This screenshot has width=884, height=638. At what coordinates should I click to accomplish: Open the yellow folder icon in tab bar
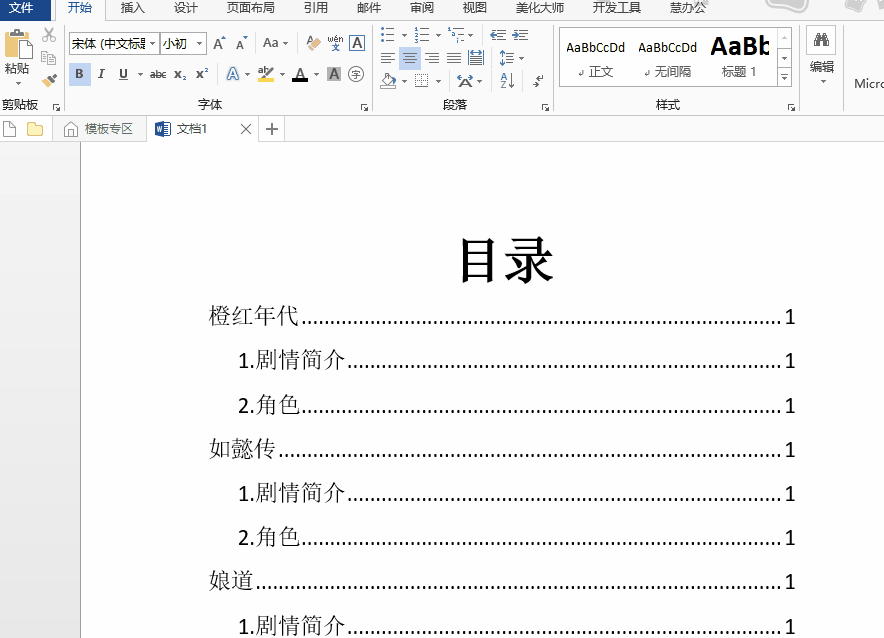(x=35, y=129)
